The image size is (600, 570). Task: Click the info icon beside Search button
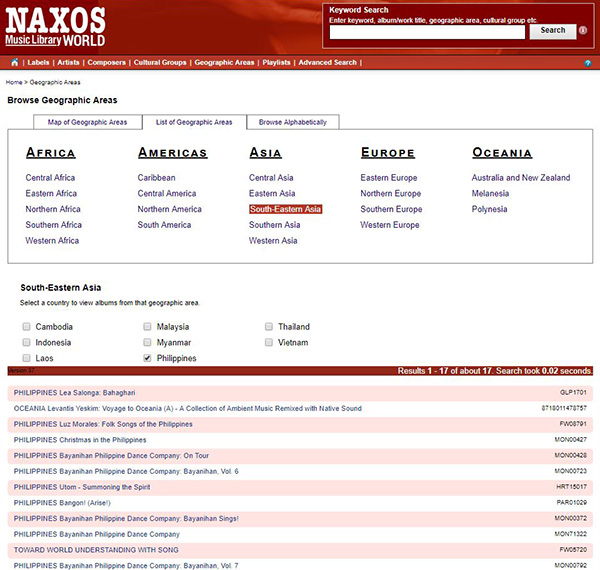(x=583, y=31)
